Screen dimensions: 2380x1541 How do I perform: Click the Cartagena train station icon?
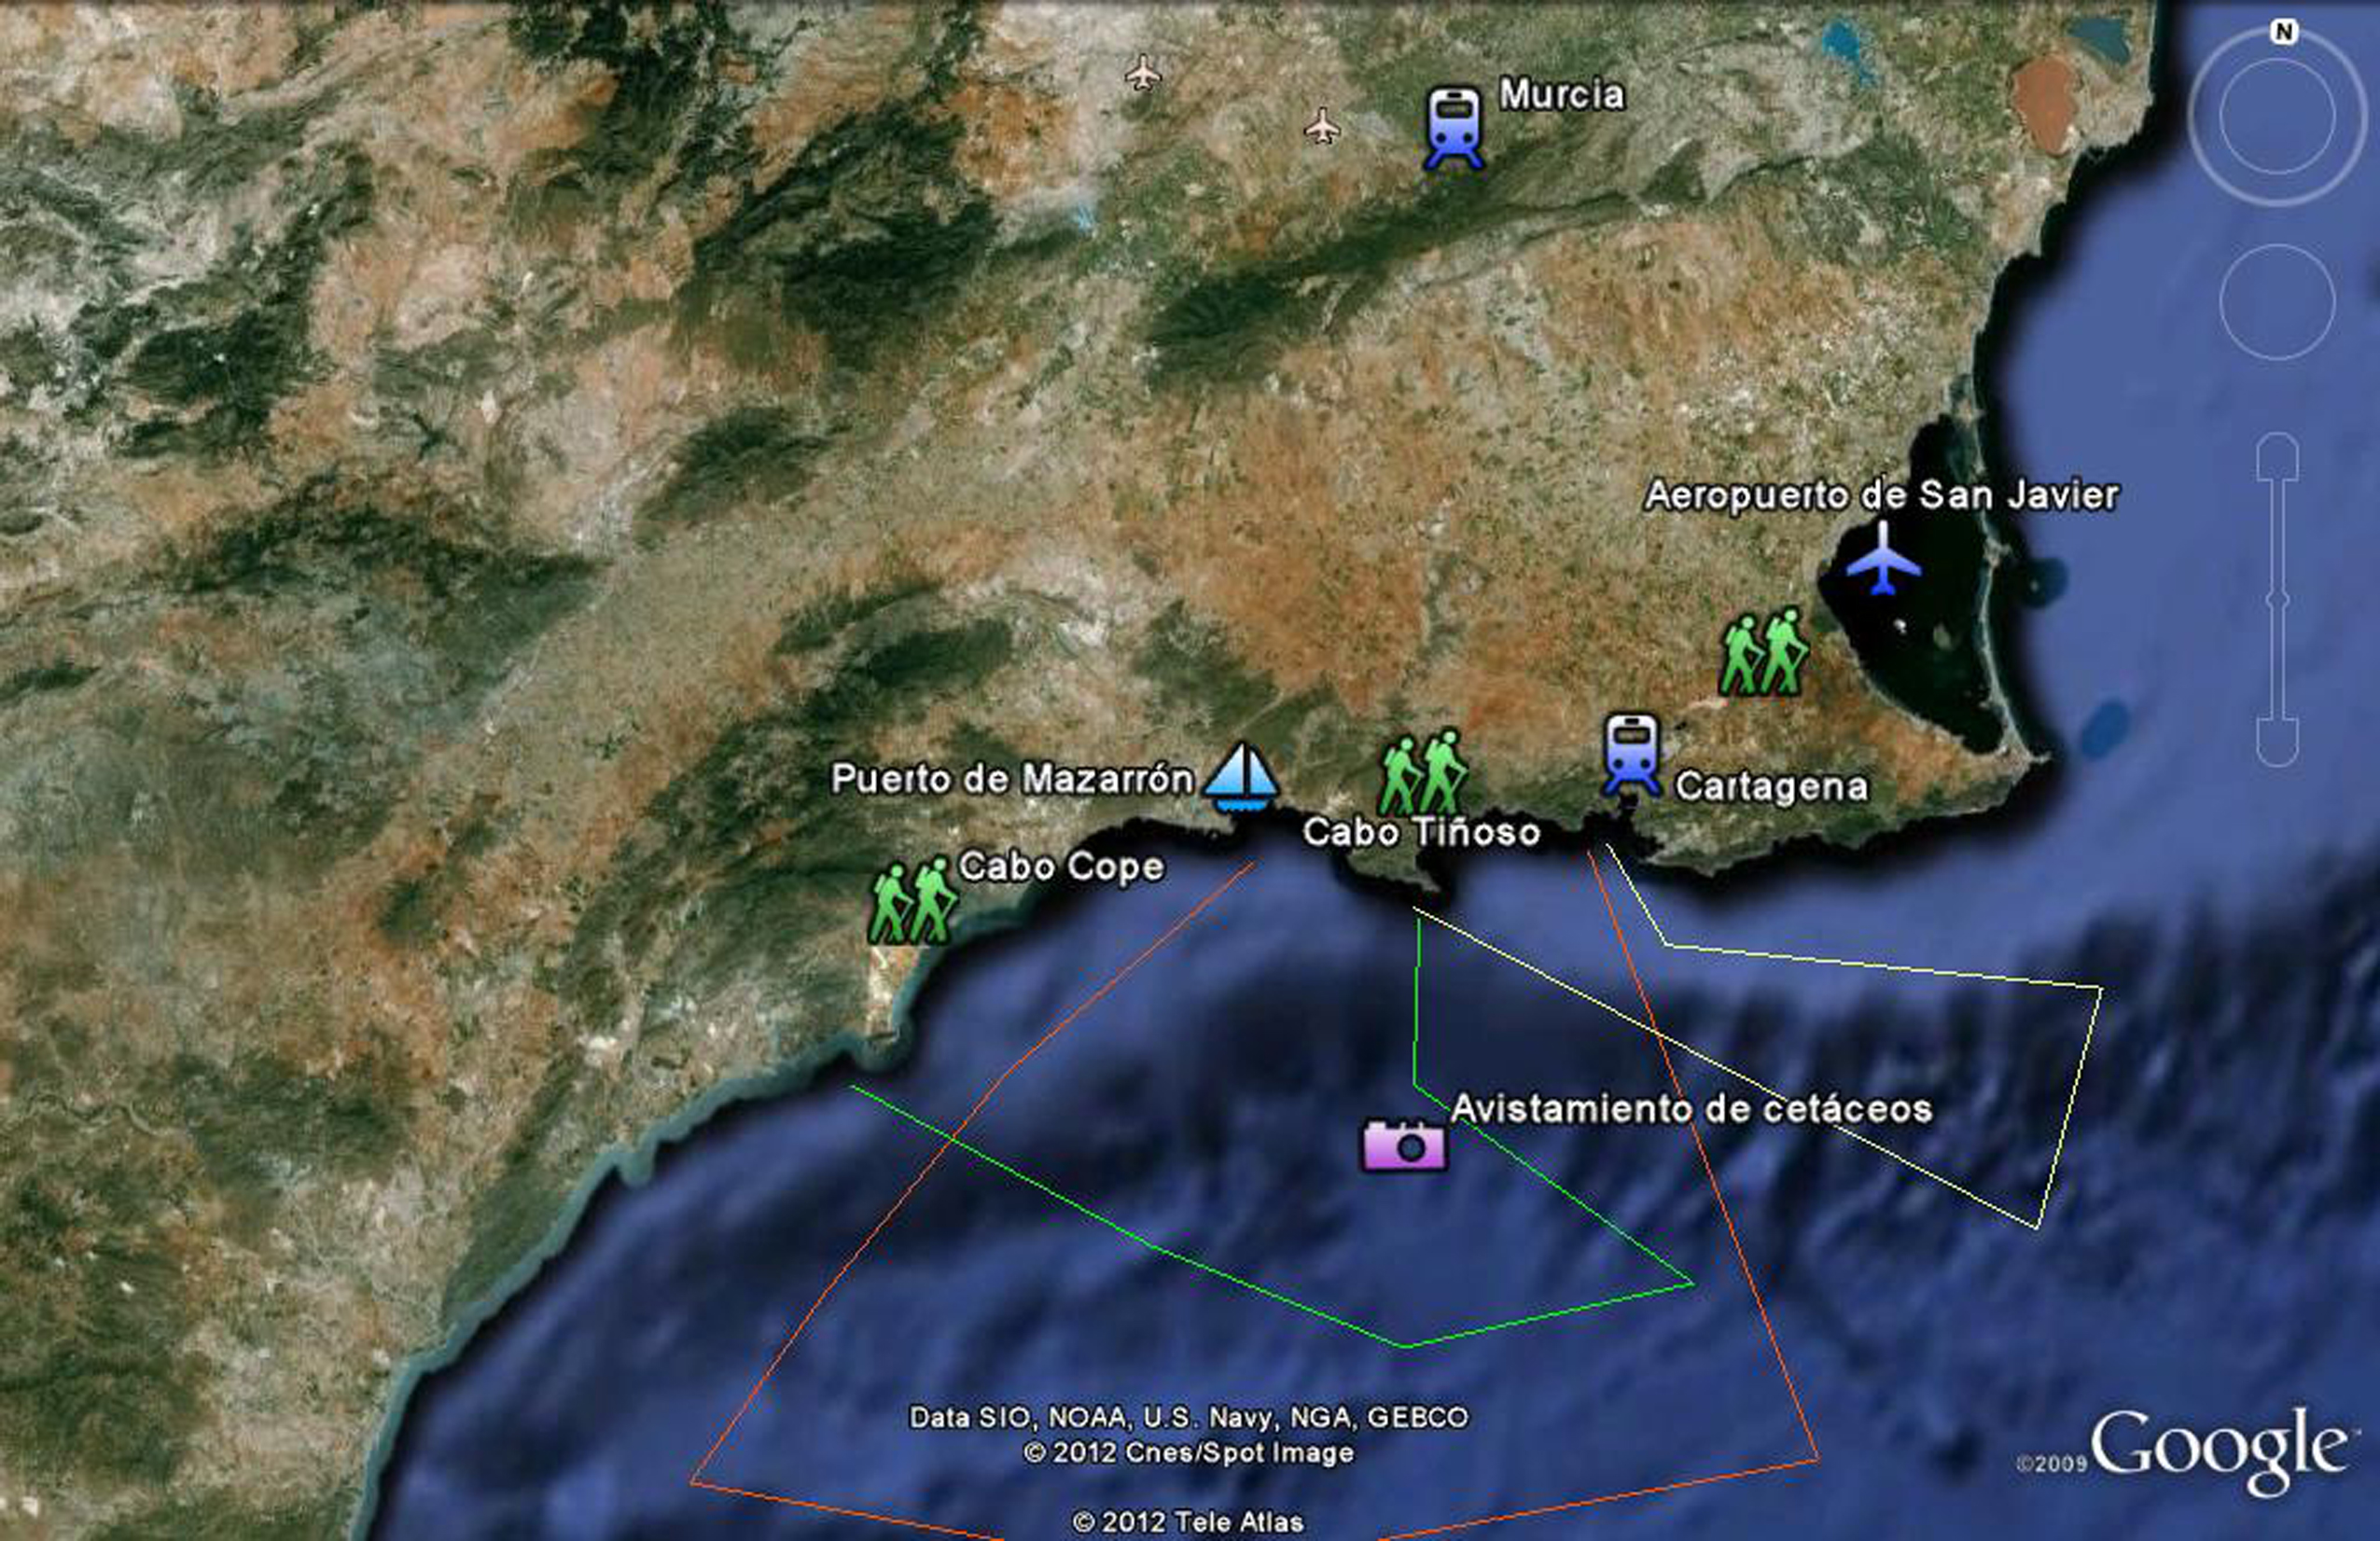1632,753
